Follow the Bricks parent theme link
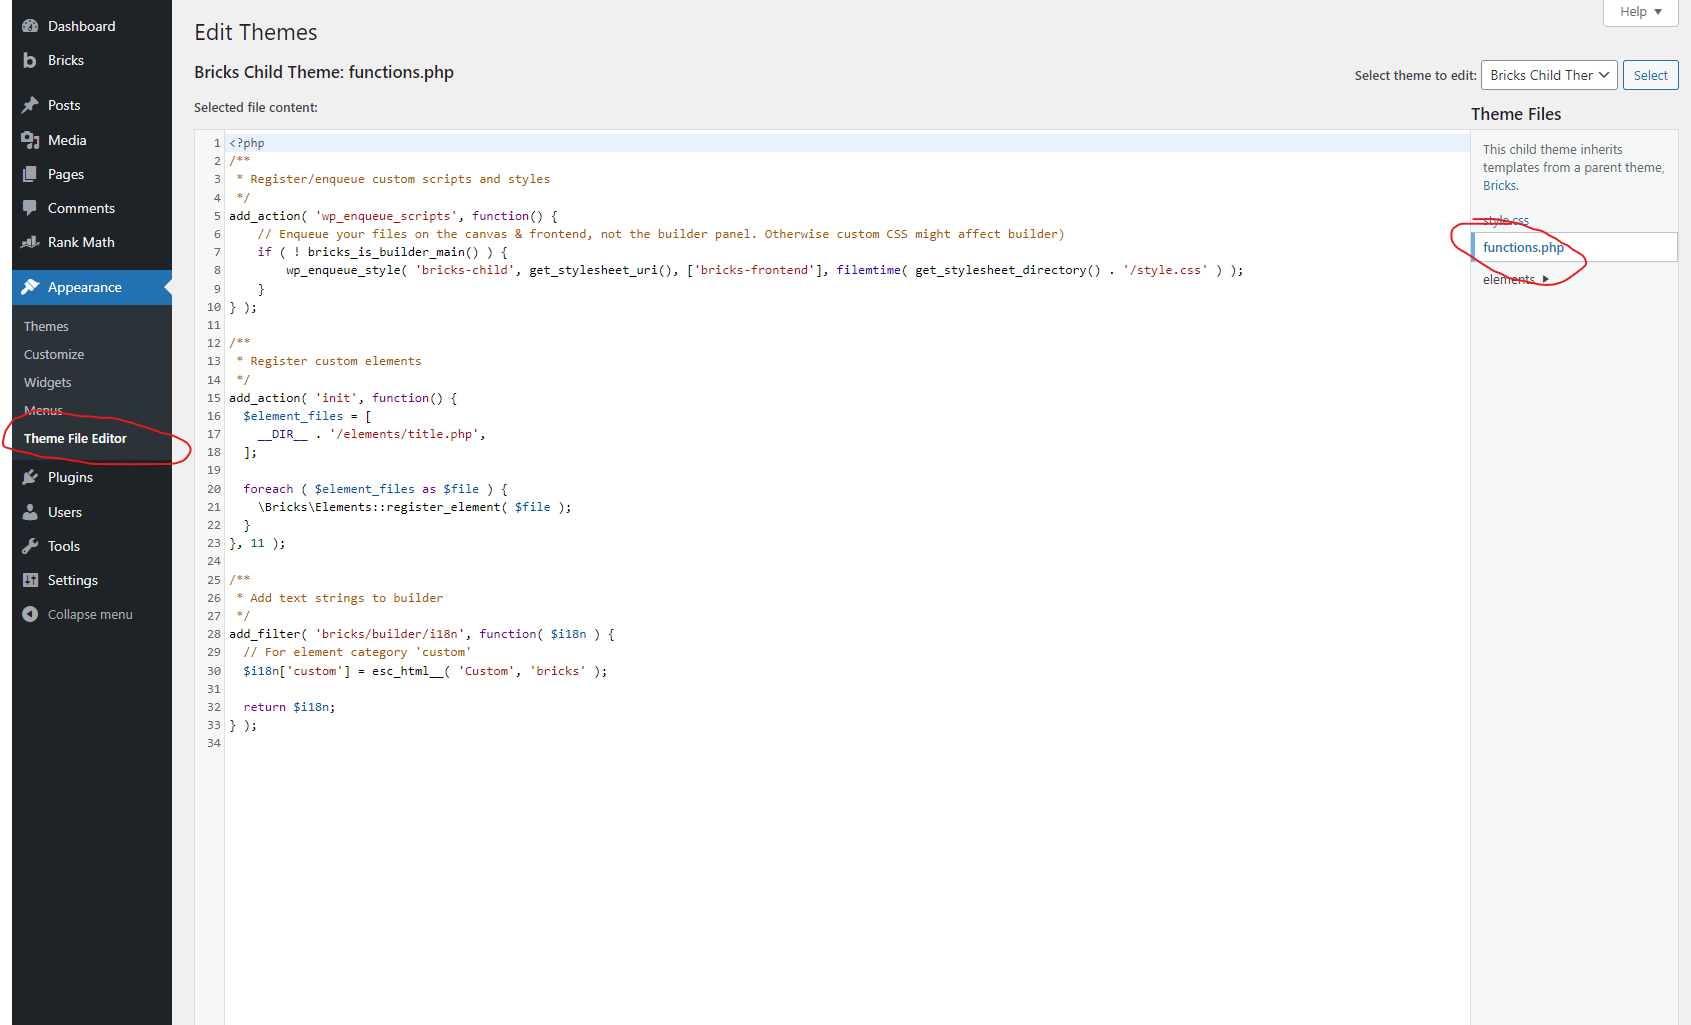 (1500, 186)
